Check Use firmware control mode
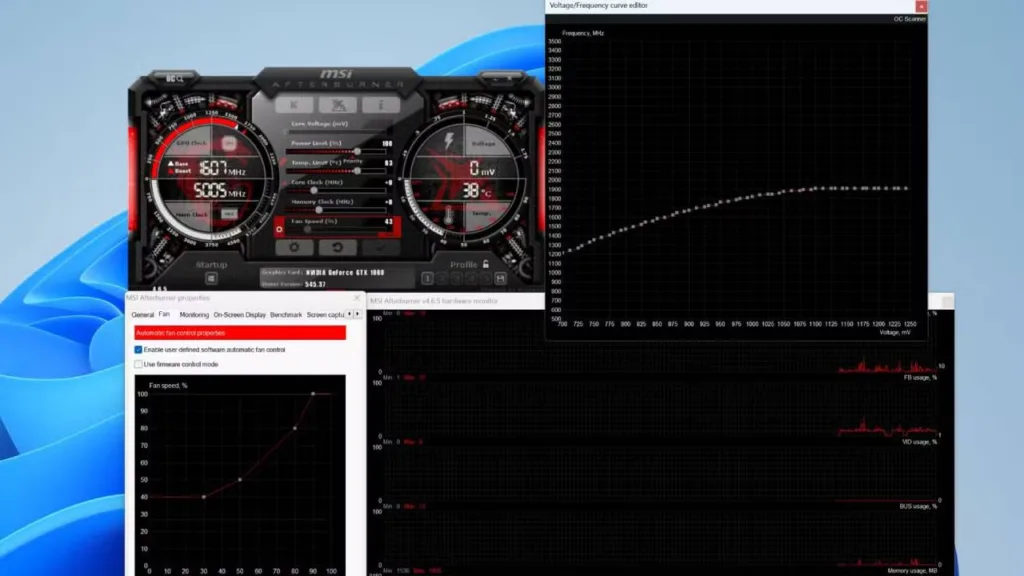Screen dimensions: 1024x576 pos(138,364)
